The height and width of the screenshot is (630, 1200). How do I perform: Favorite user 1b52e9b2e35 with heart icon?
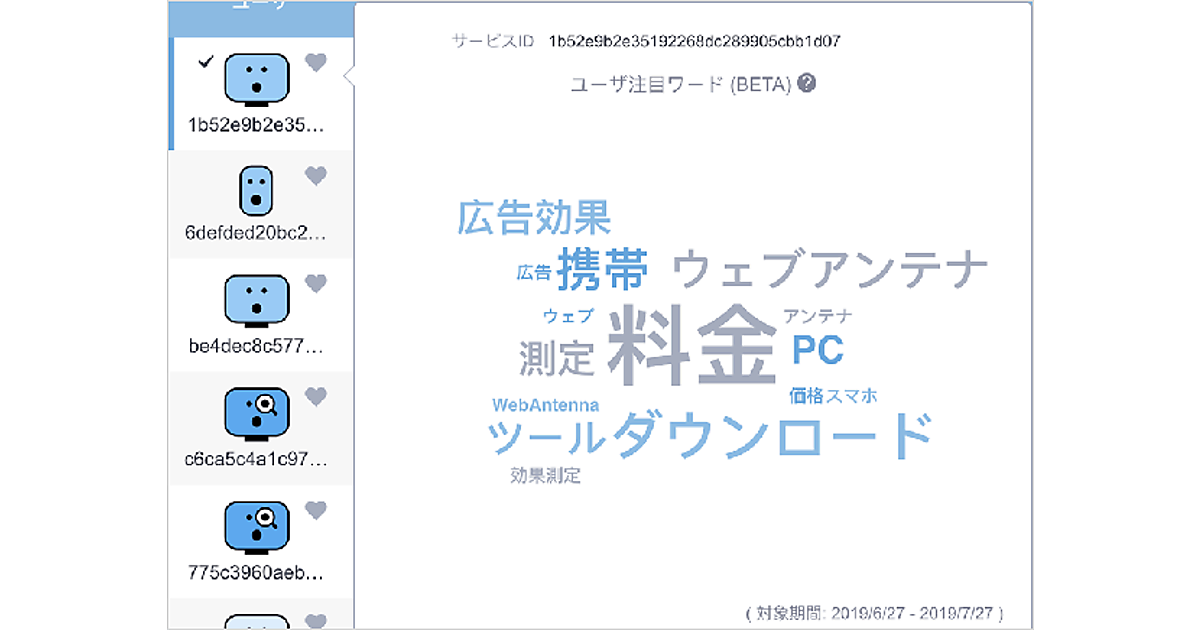(x=316, y=63)
